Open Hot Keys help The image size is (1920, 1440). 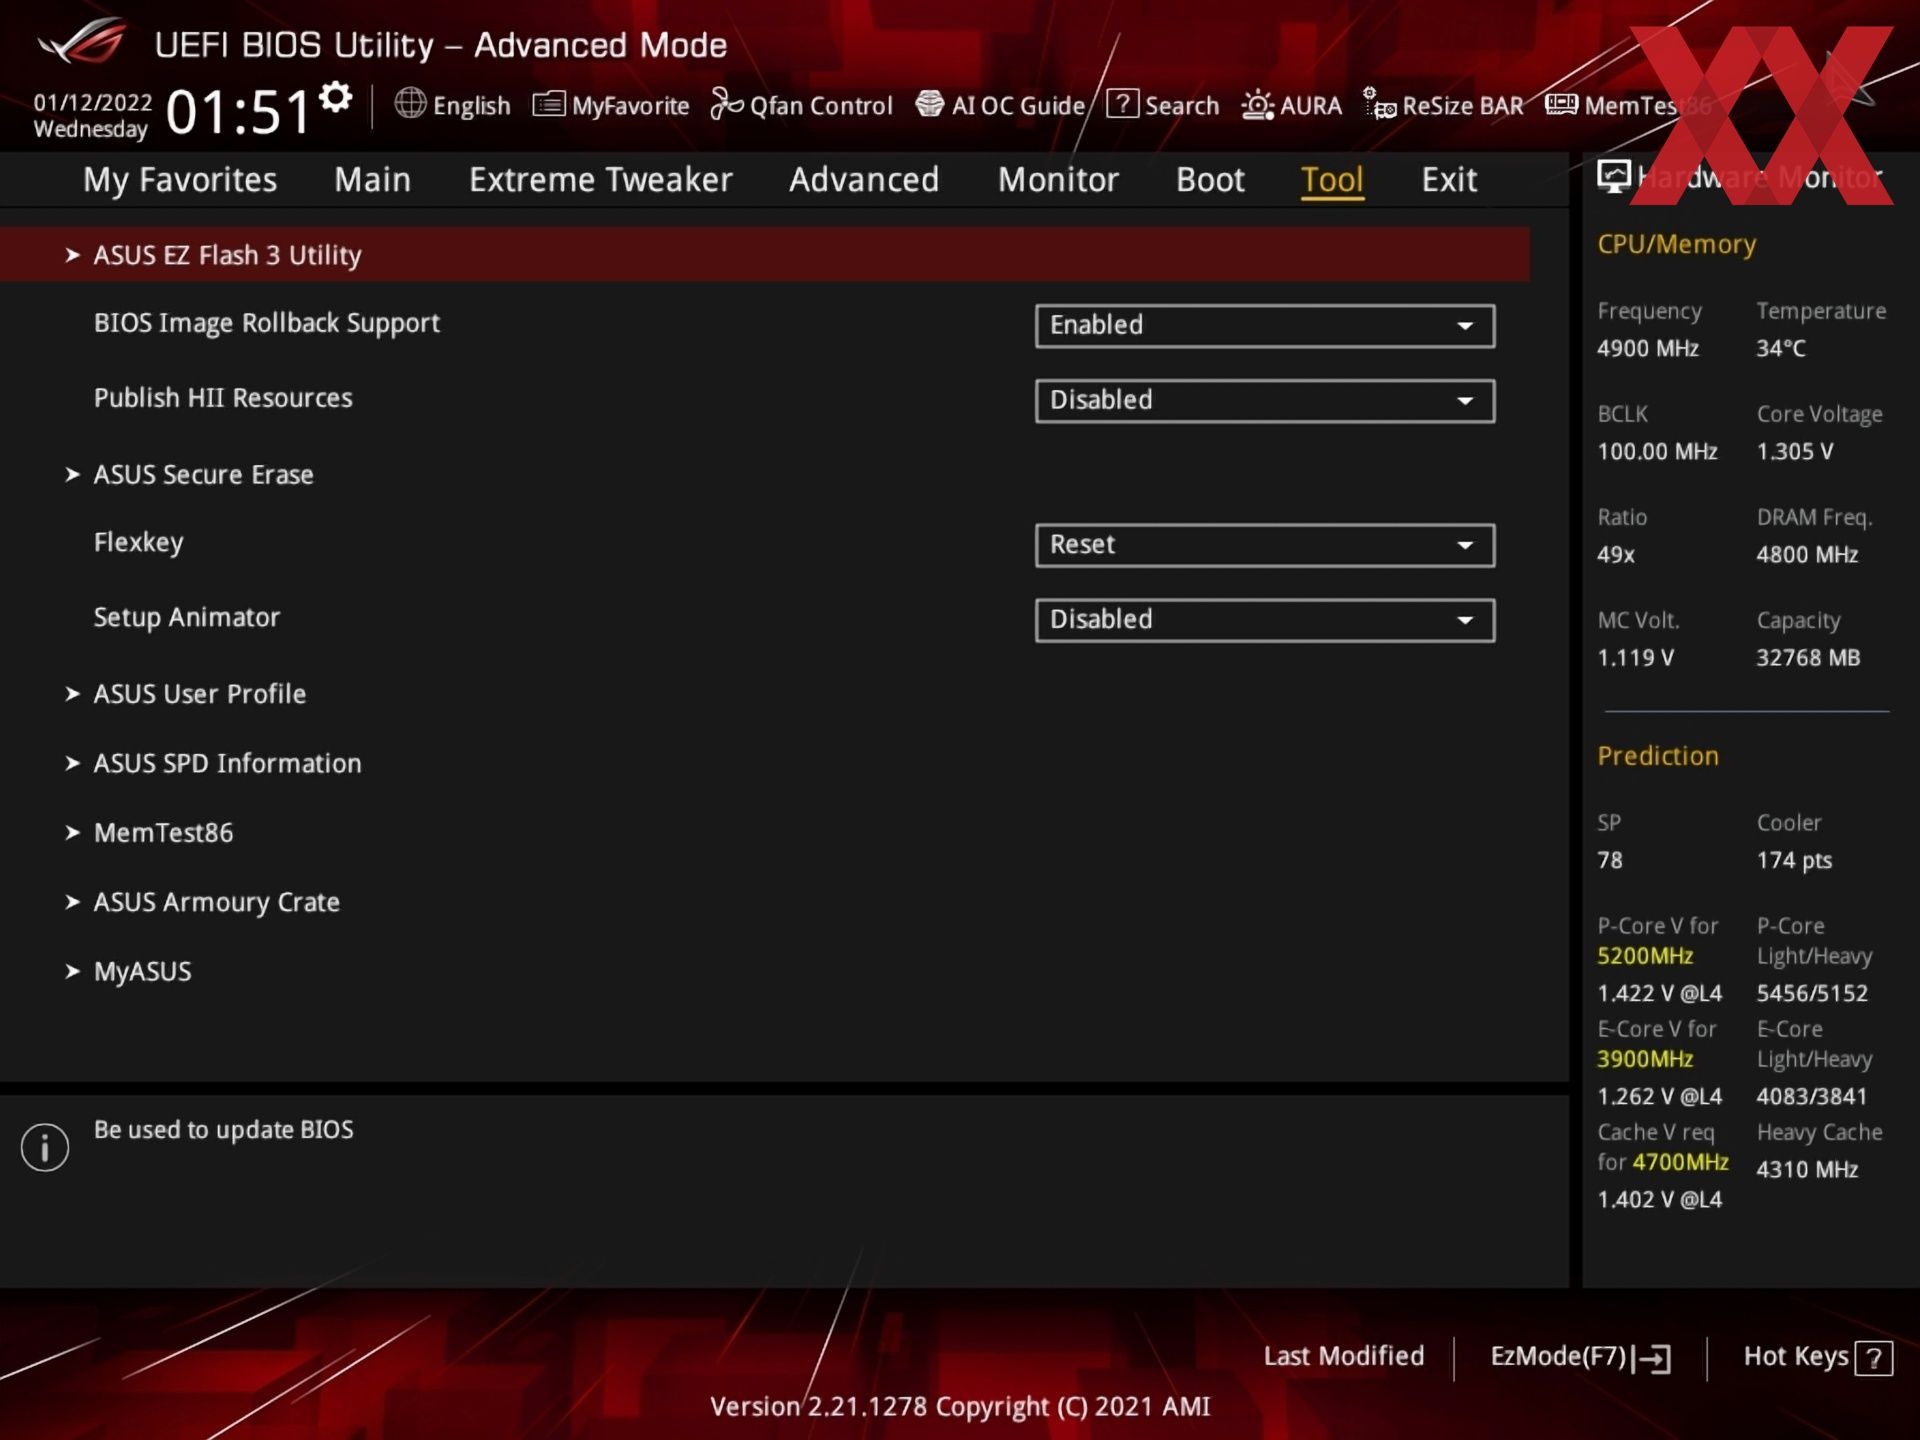tap(1818, 1357)
